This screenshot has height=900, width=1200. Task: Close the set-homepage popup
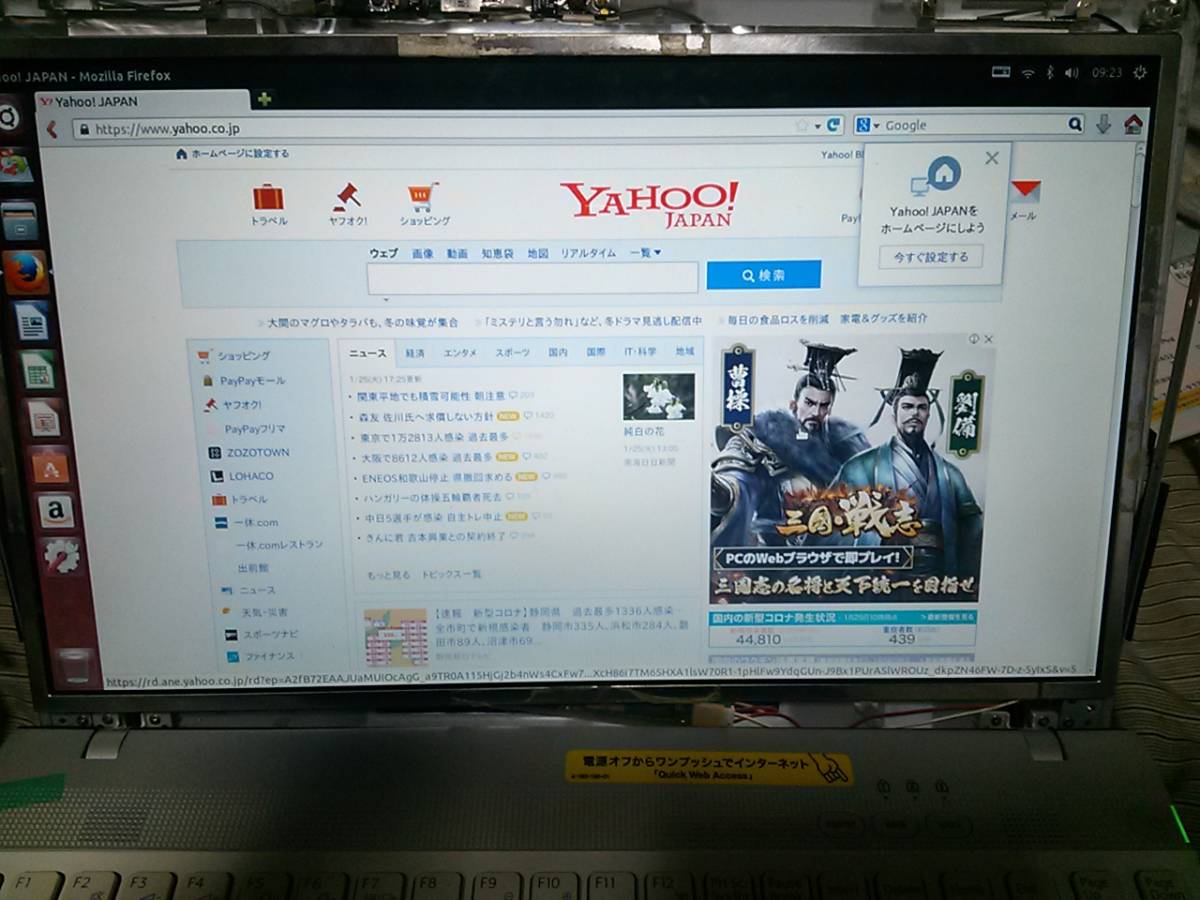(991, 158)
